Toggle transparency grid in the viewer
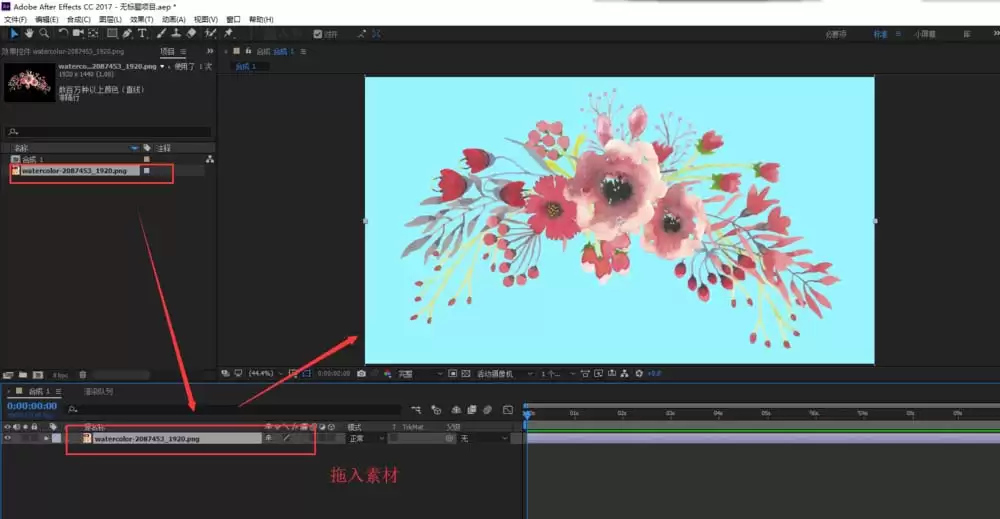 click(x=466, y=374)
